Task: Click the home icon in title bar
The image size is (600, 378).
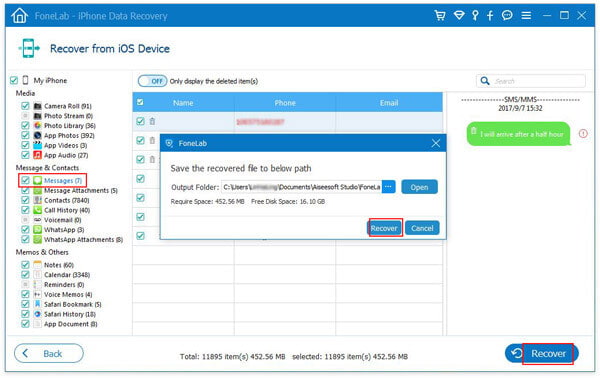Action: 20,15
